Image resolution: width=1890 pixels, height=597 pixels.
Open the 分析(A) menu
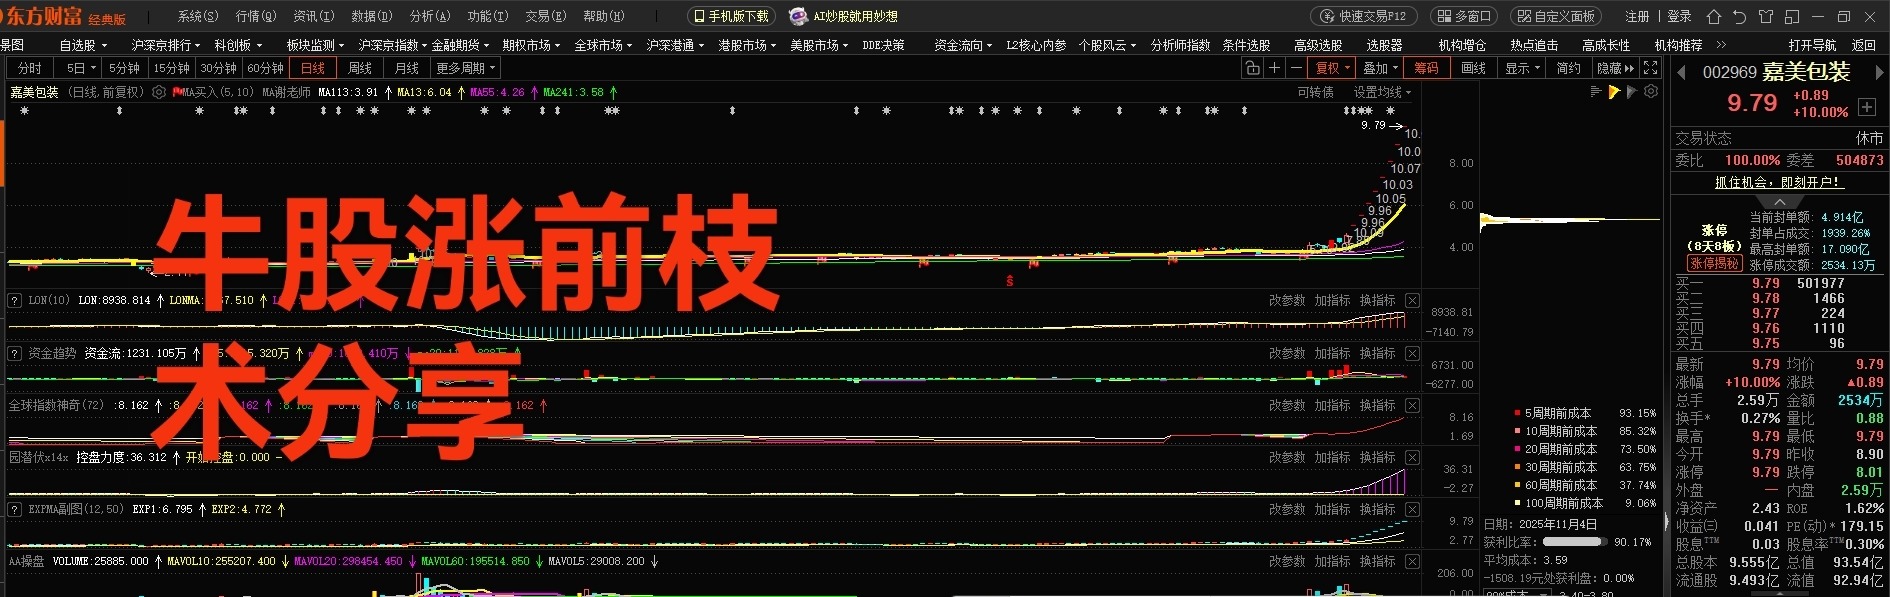point(429,16)
